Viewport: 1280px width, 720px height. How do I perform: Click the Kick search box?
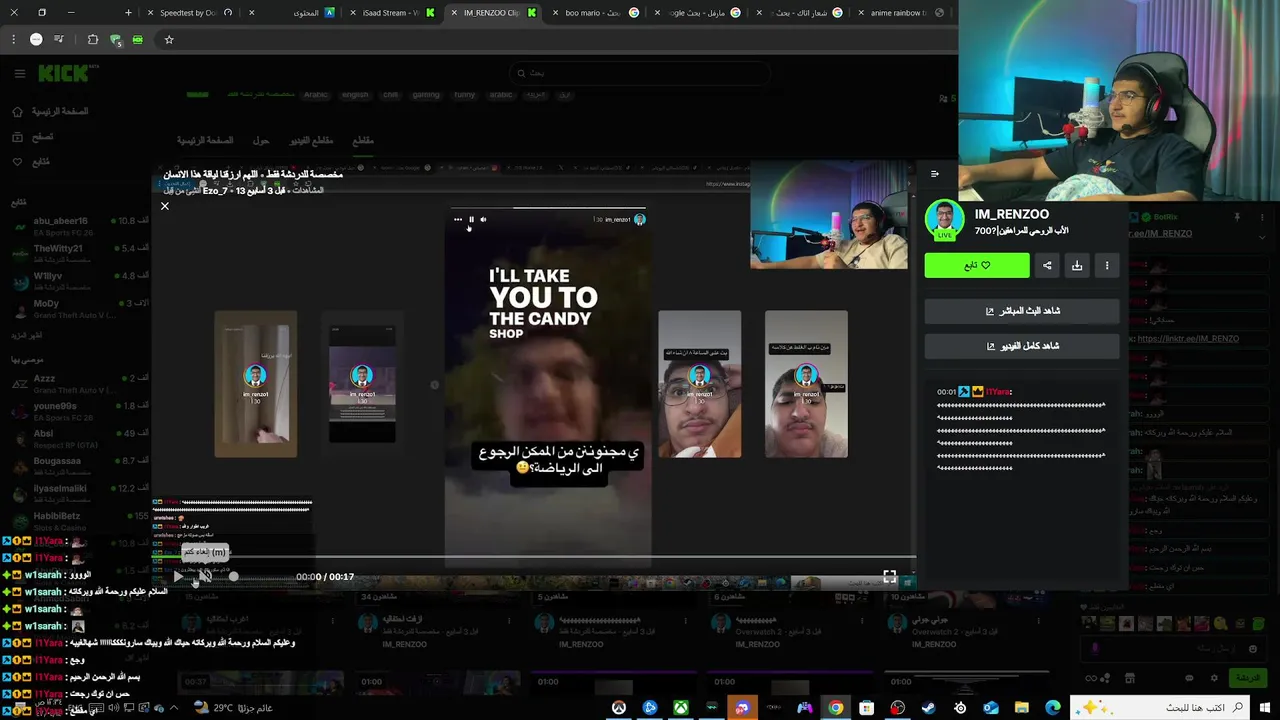[640, 73]
